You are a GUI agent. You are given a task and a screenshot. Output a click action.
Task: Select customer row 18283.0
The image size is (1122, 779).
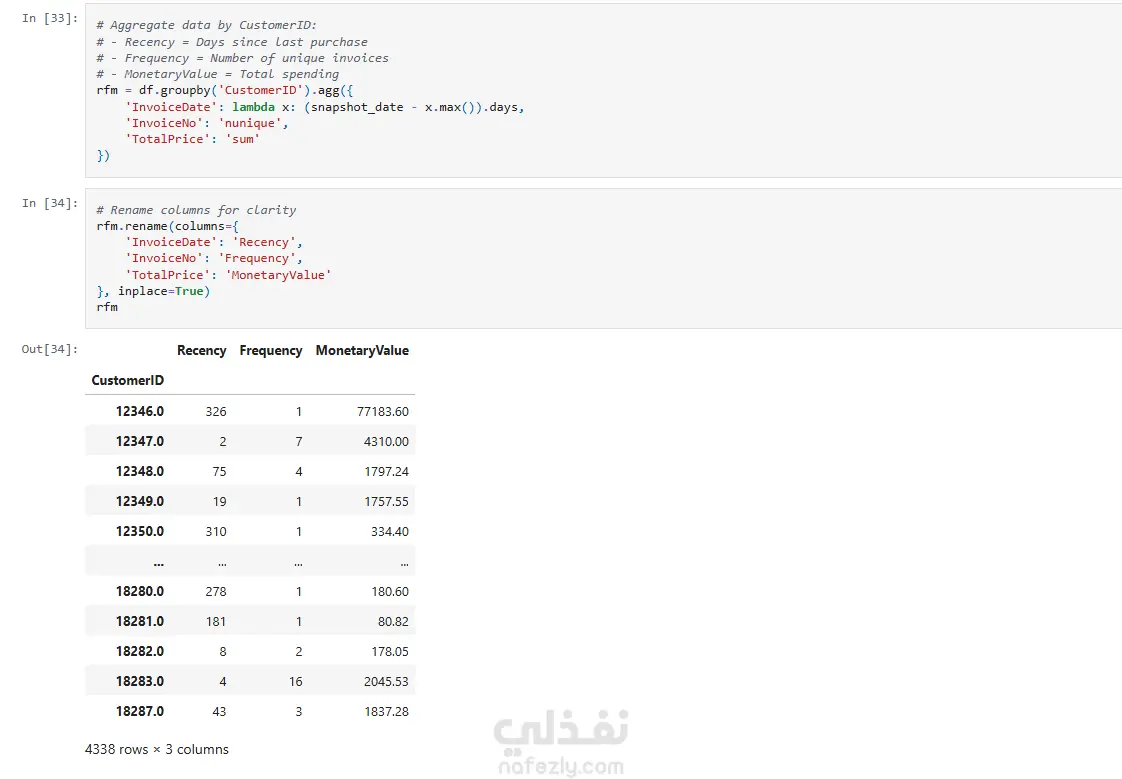(250, 682)
